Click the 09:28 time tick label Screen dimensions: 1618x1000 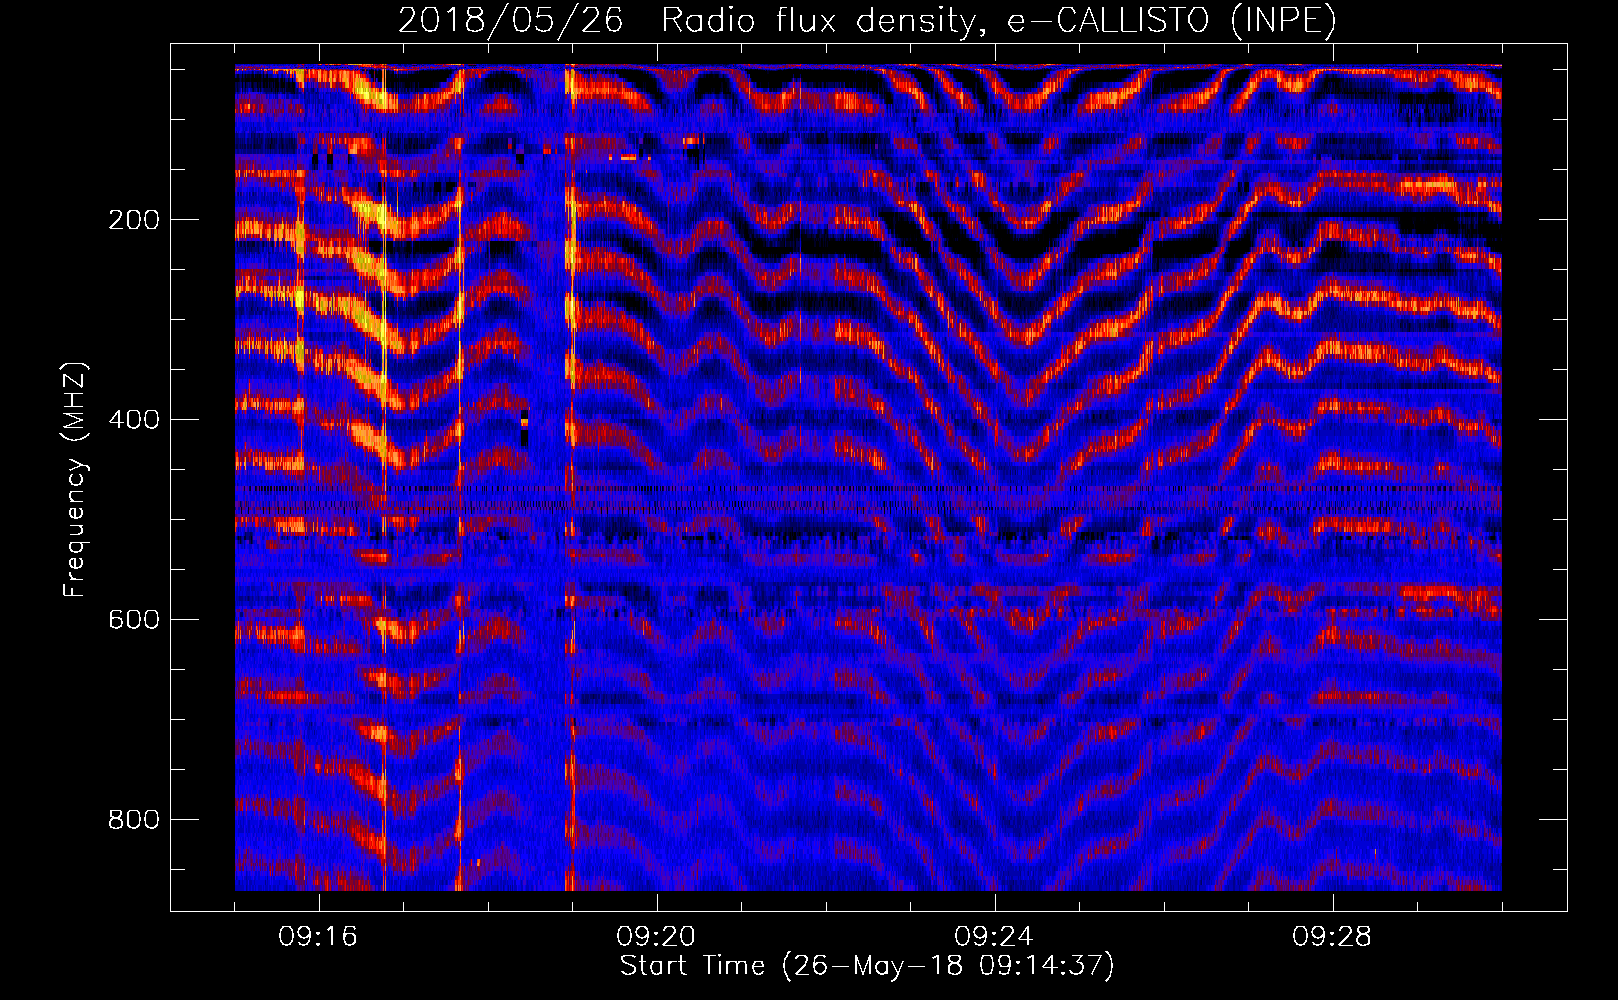click(1332, 937)
